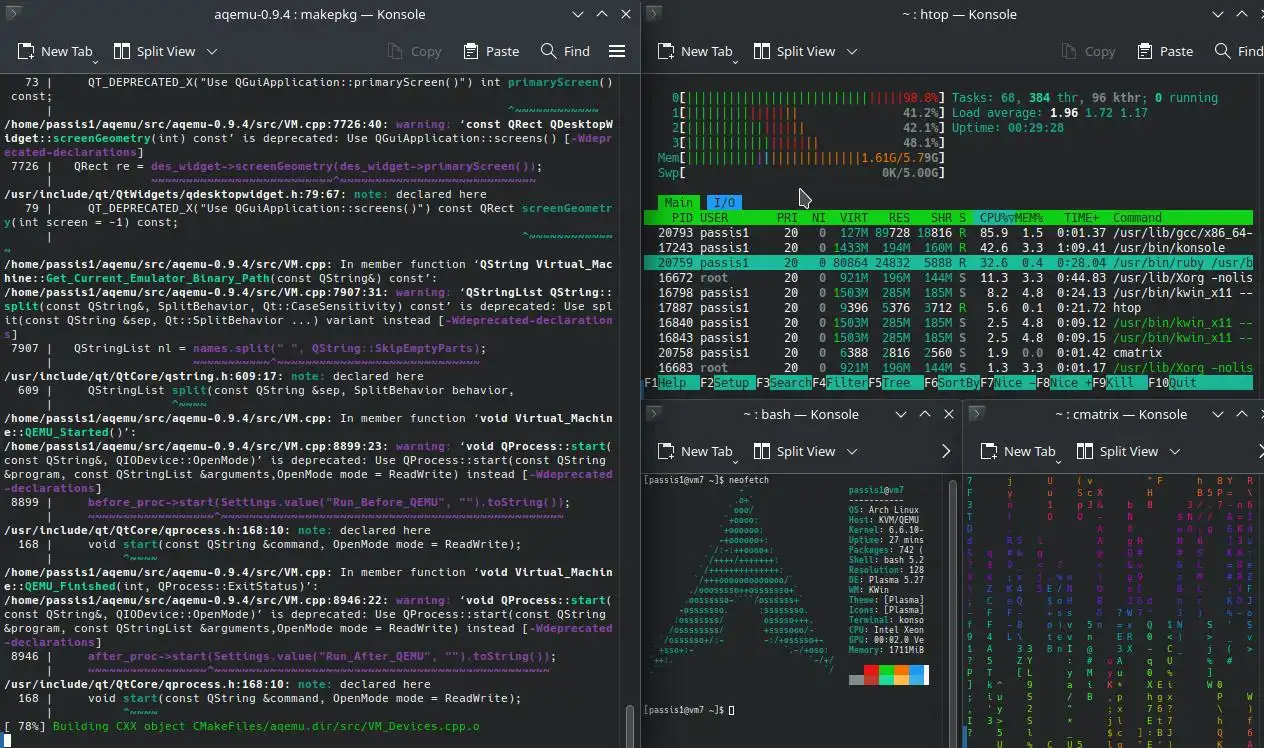The height and width of the screenshot is (748, 1264).
Task: Select htop process row 20793 gcc
Action: [948, 233]
